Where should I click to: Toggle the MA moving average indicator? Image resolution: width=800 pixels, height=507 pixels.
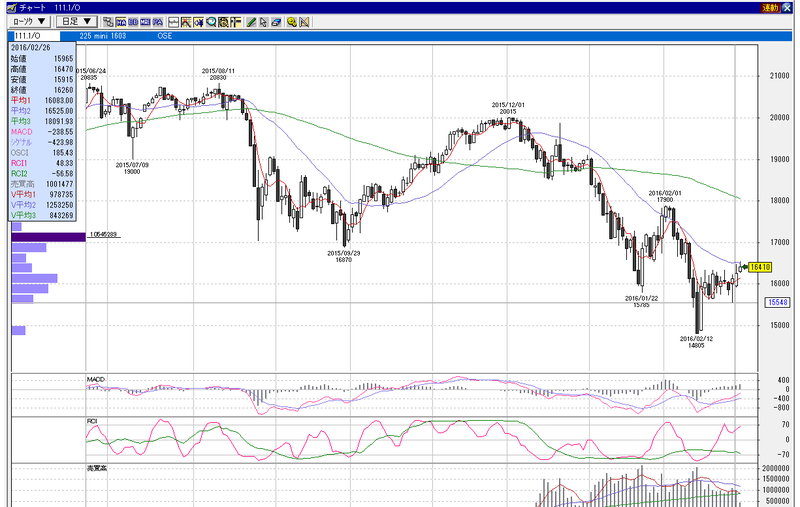coord(121,22)
